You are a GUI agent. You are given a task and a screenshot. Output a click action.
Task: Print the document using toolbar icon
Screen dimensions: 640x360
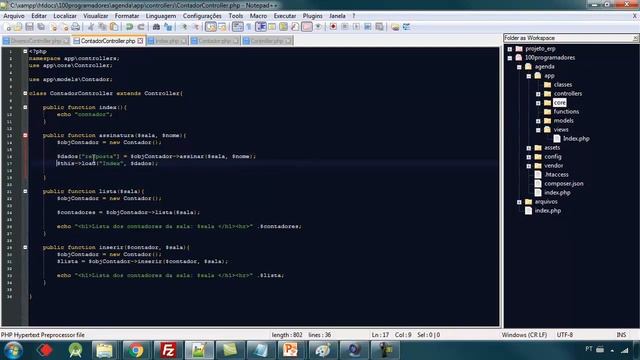(x=76, y=27)
